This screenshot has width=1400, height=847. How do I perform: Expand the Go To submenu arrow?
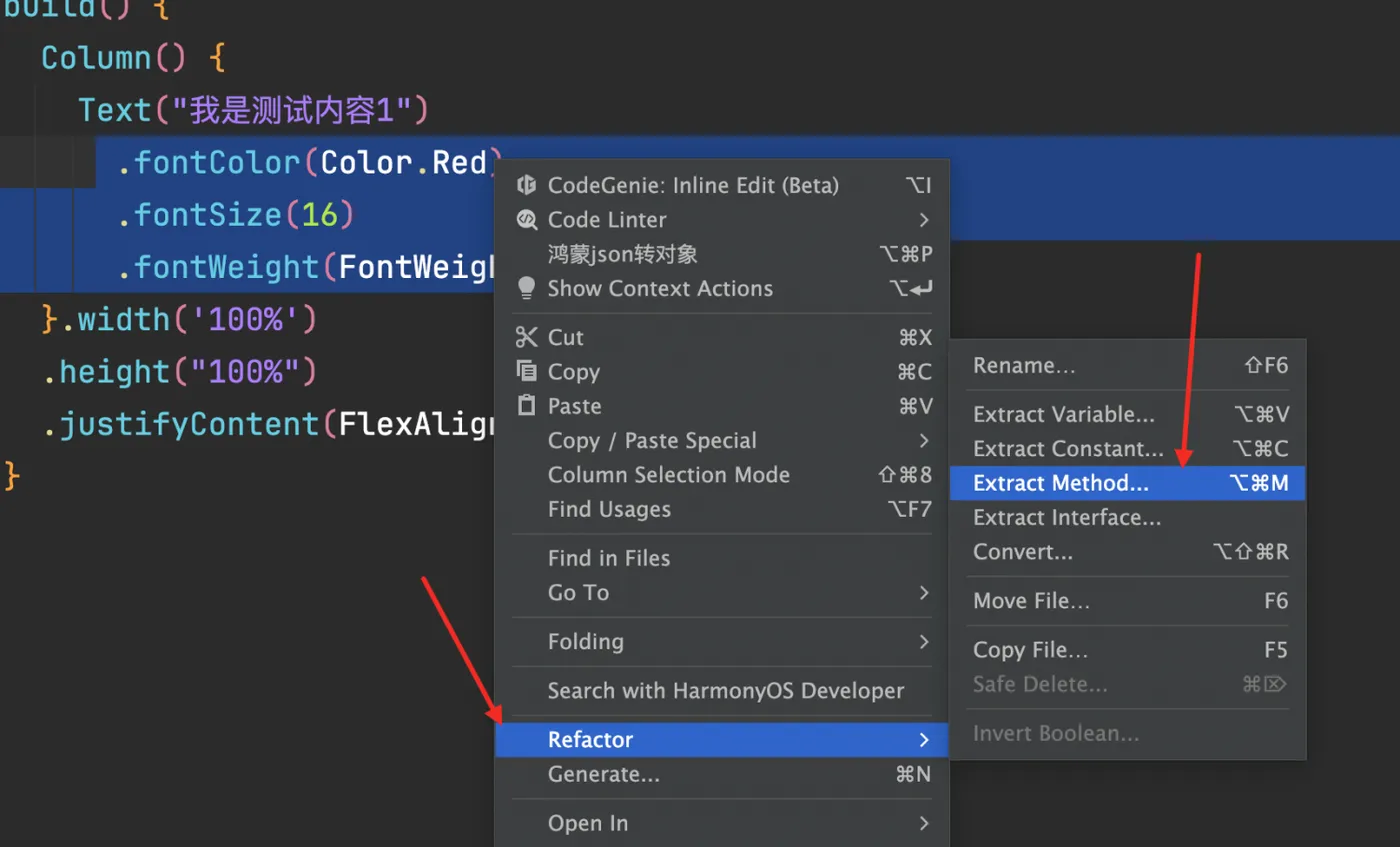[924, 592]
